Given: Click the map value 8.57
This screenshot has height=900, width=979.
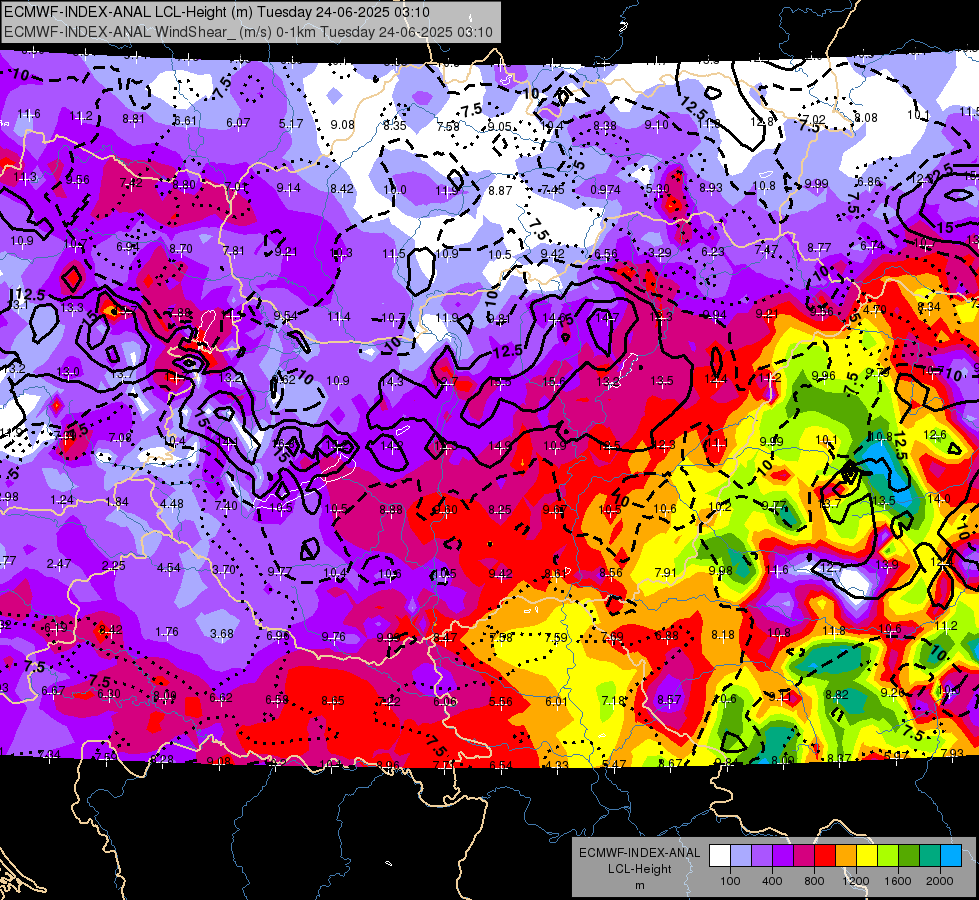Looking at the screenshot, I should tap(669, 700).
